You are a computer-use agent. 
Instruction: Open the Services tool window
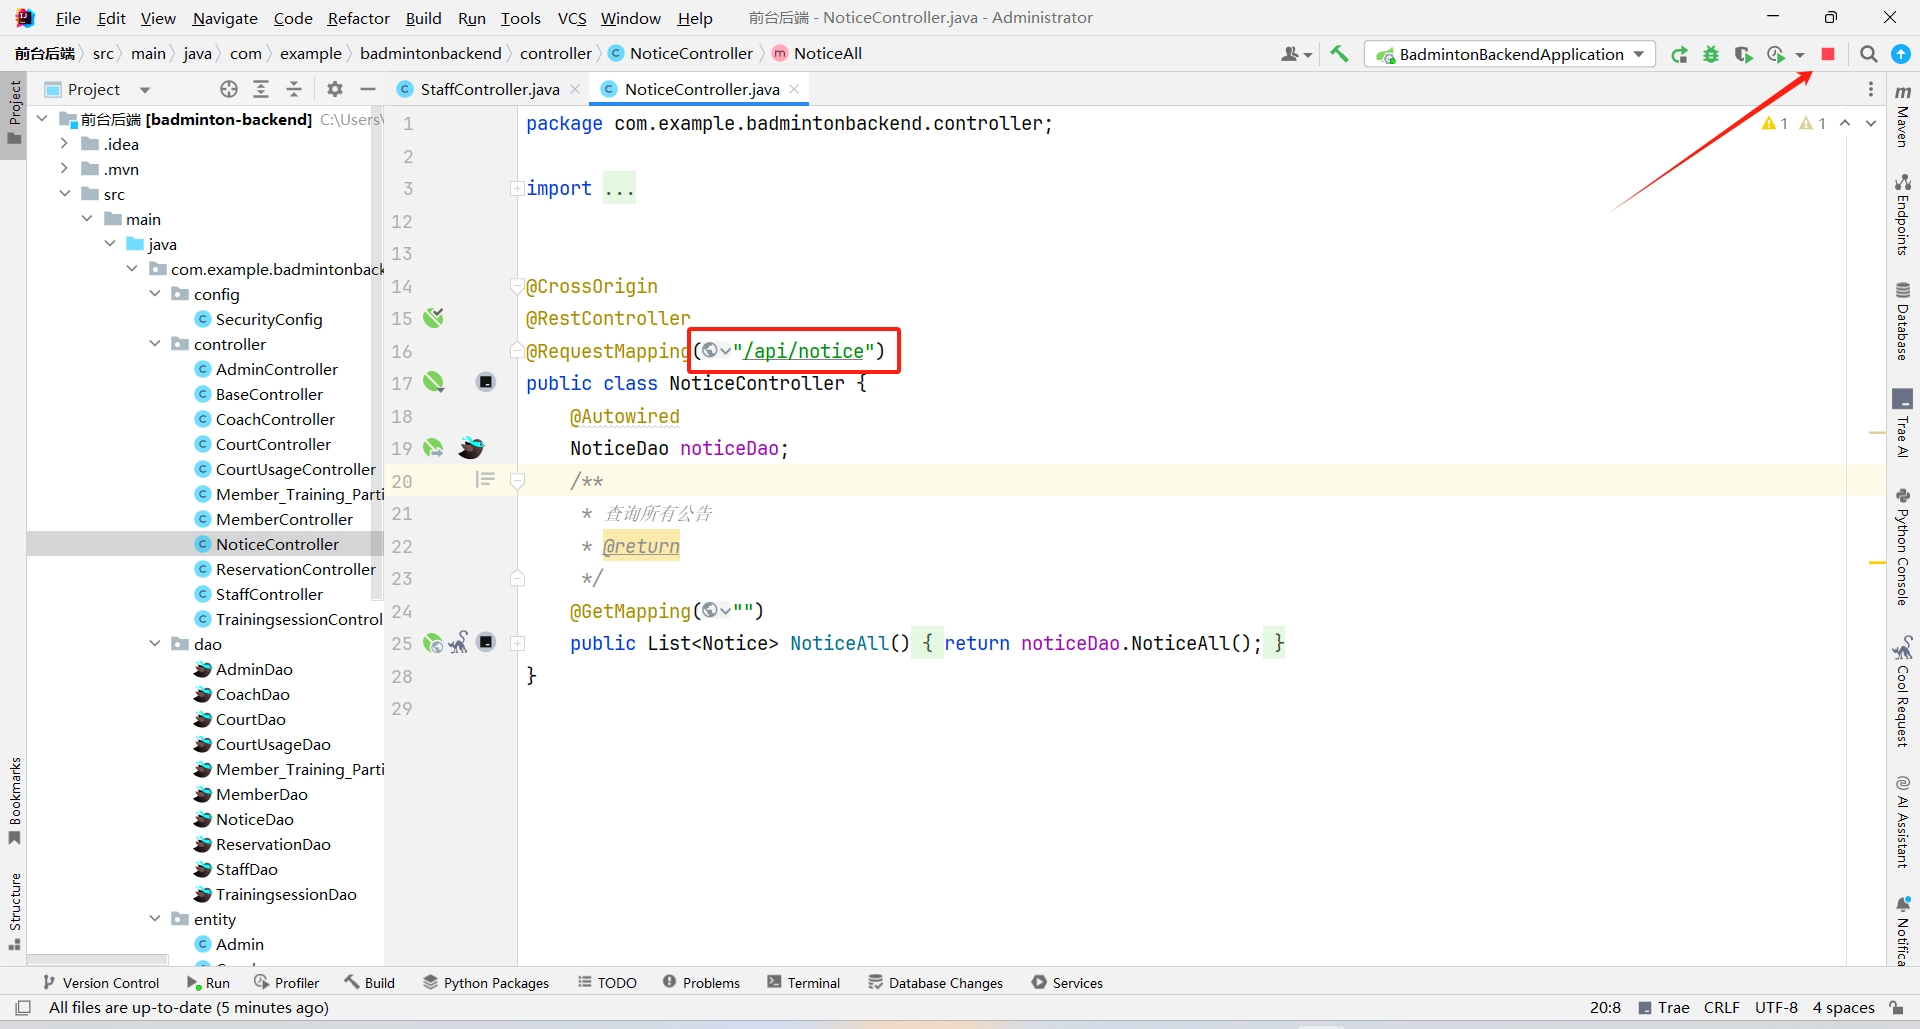point(1066,983)
